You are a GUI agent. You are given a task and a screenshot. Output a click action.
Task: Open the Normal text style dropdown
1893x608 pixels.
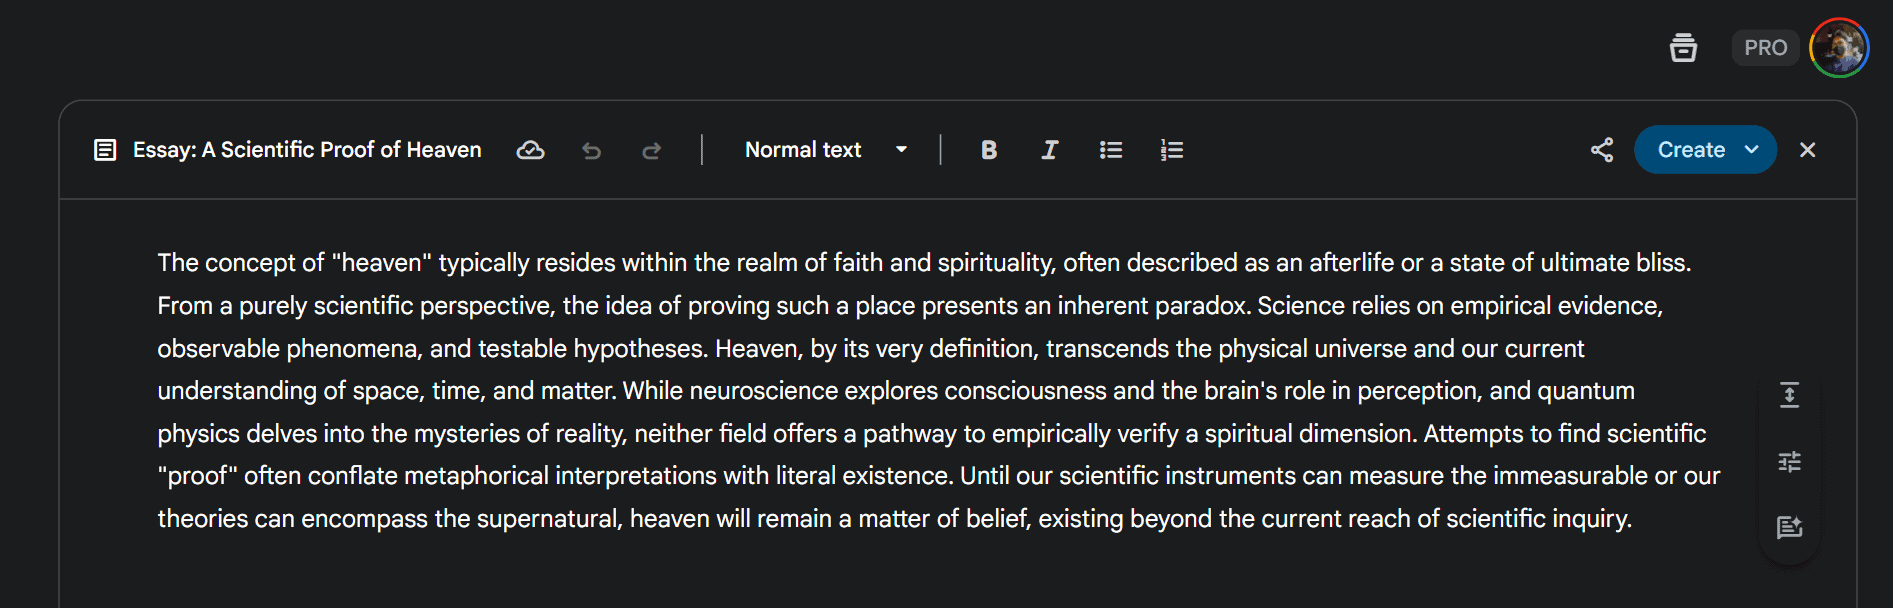point(827,150)
